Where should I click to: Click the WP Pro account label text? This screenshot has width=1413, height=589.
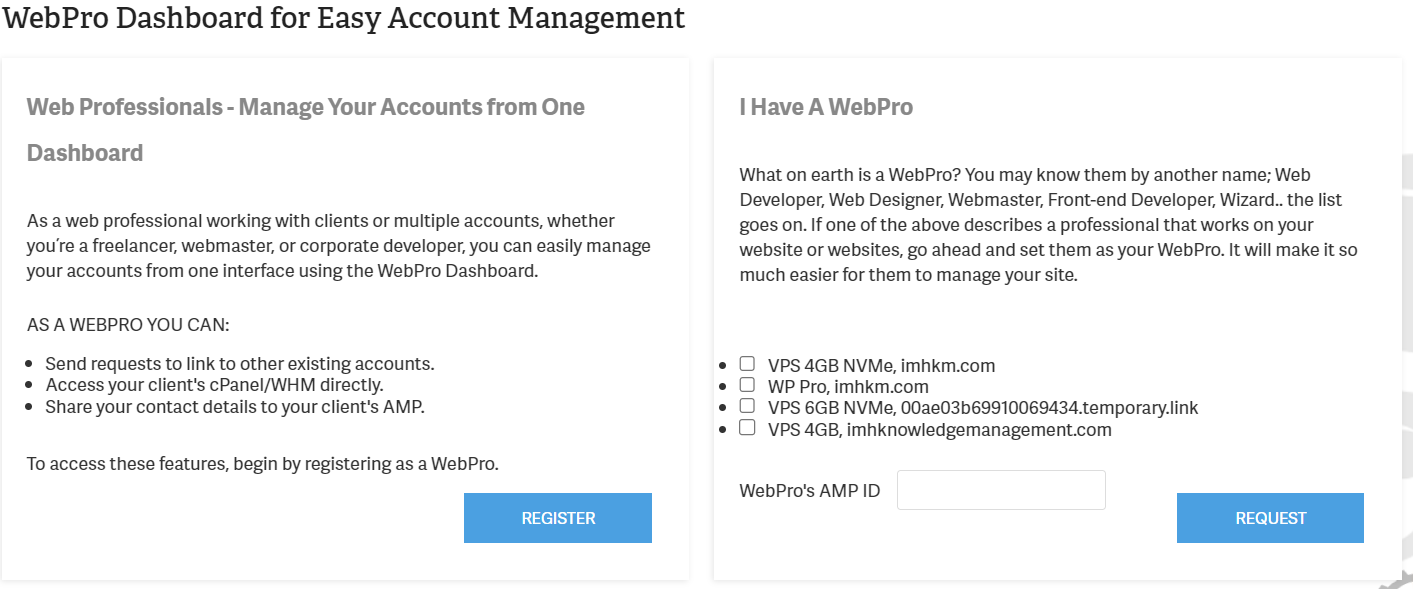[x=848, y=386]
